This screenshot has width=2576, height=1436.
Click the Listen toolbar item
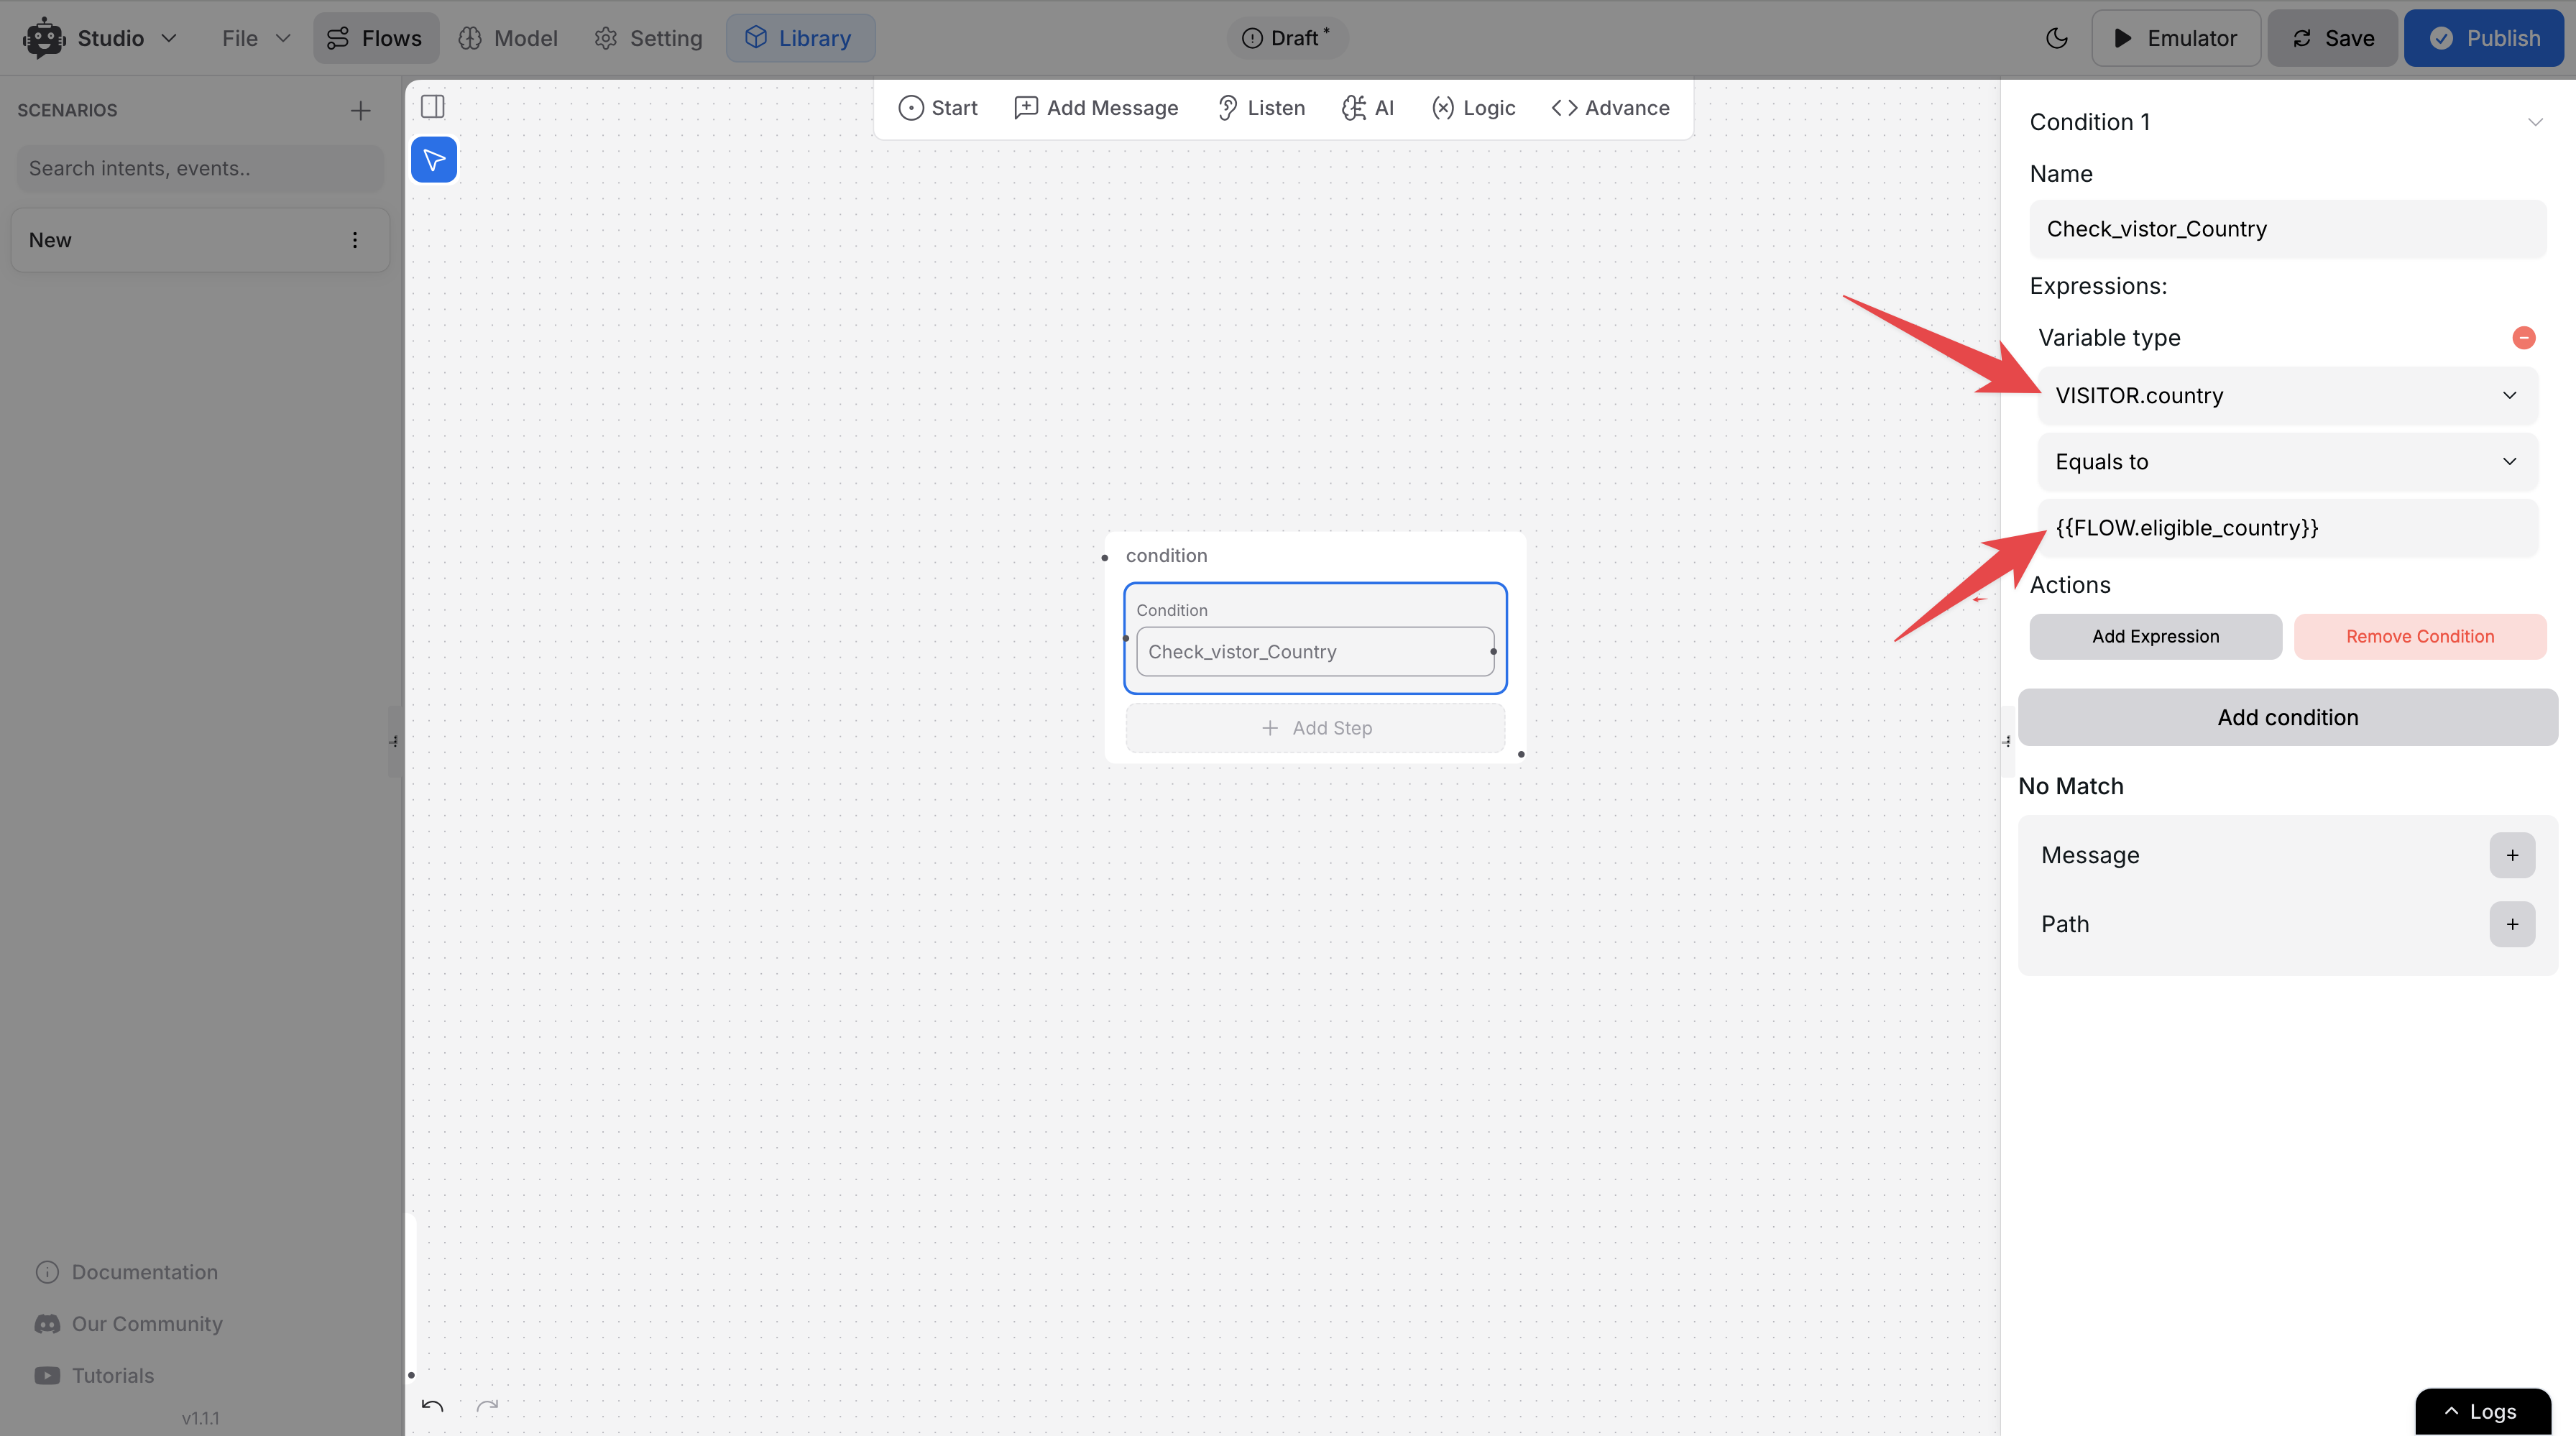1261,108
